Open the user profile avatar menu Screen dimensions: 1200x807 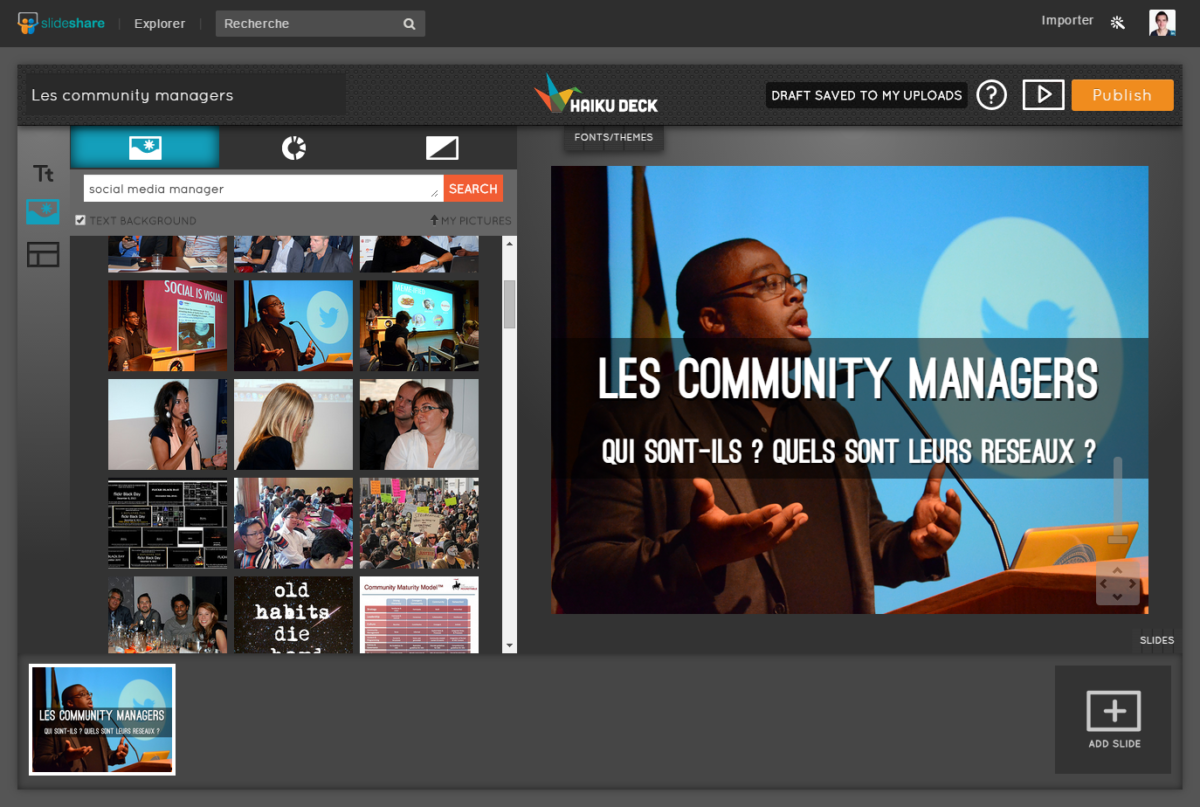(1162, 22)
